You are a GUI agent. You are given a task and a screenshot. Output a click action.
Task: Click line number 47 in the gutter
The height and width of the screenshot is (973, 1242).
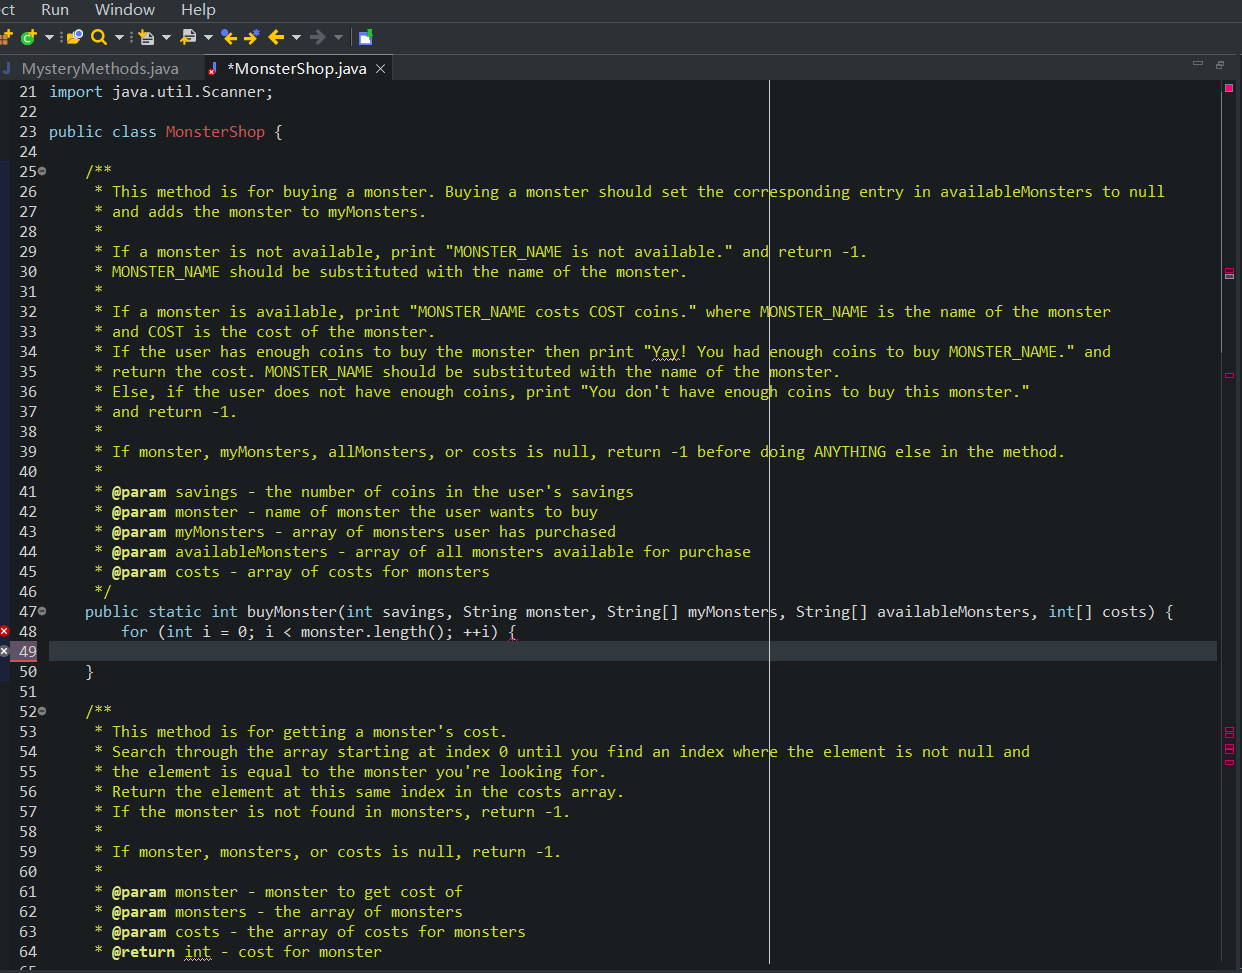coord(28,611)
